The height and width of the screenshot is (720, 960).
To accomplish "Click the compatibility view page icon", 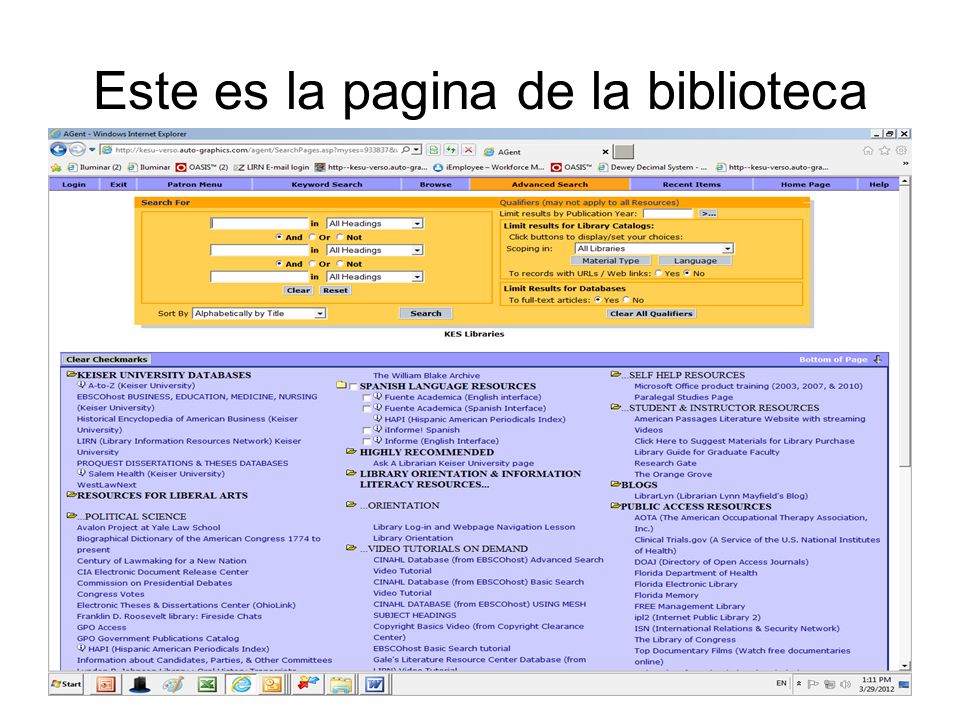I will click(433, 150).
